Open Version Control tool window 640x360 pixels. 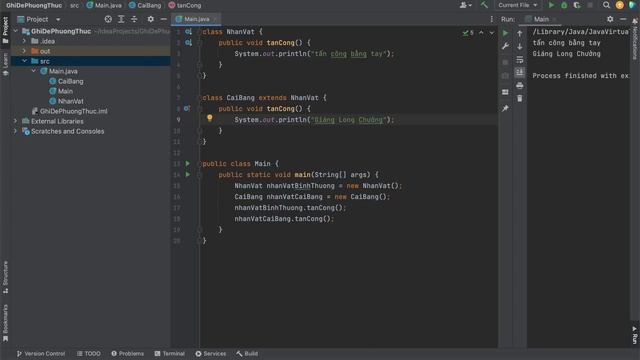(x=41, y=353)
